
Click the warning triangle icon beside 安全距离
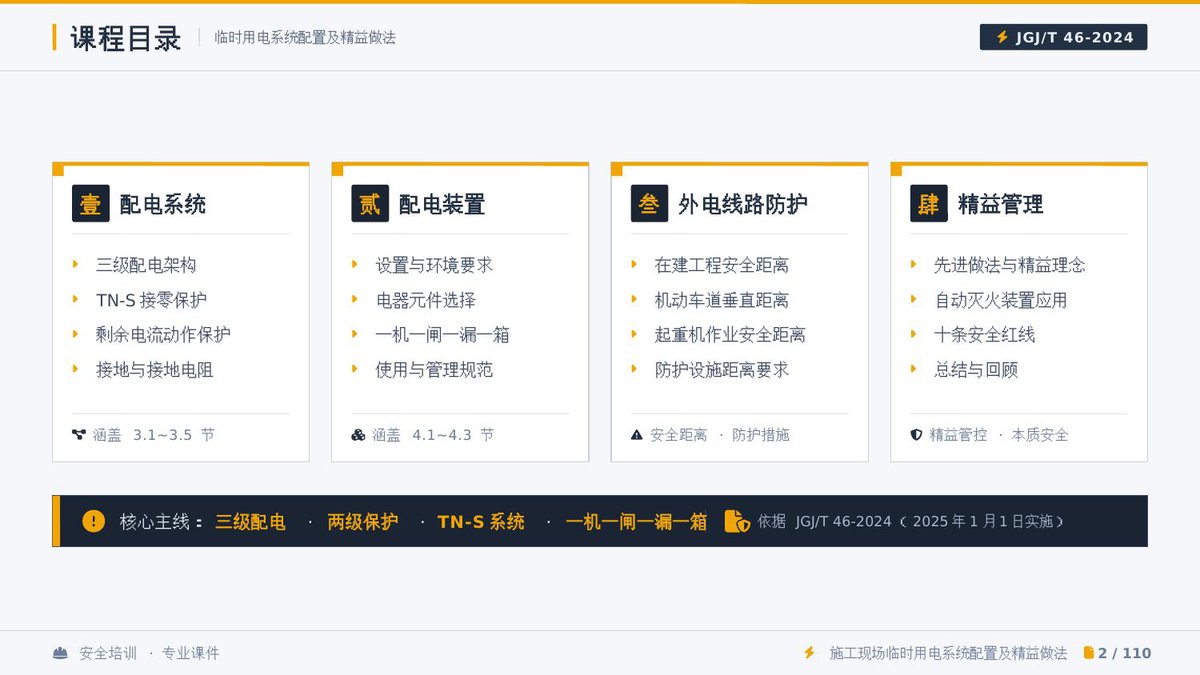point(637,435)
